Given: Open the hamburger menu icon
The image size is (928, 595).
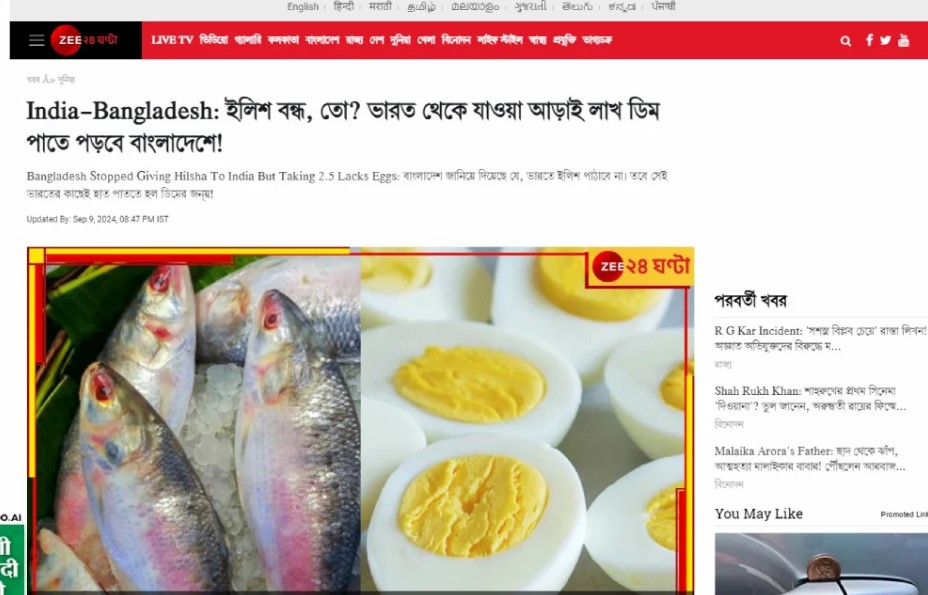Looking at the screenshot, I should click(x=37, y=40).
